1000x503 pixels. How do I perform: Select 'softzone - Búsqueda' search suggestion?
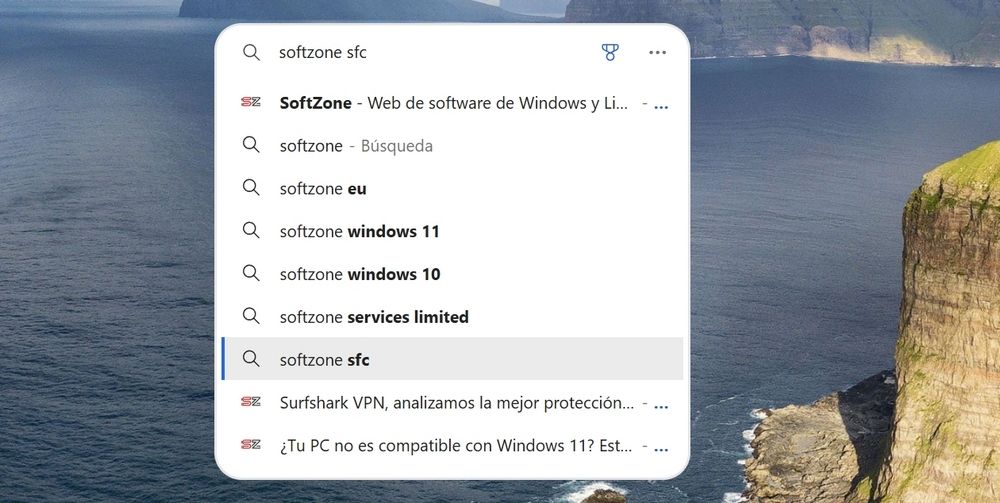[356, 146]
